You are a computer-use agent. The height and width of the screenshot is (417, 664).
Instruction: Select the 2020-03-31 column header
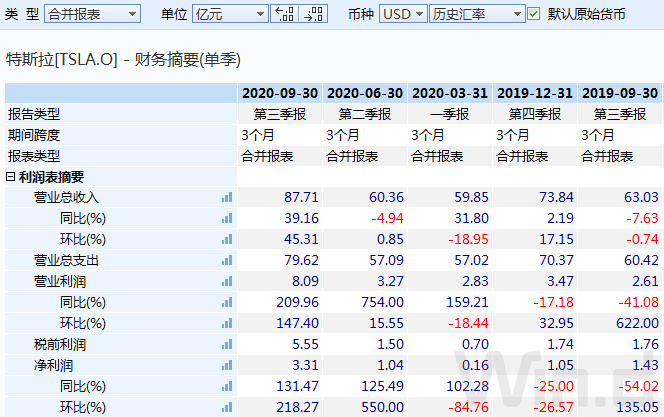(450, 93)
